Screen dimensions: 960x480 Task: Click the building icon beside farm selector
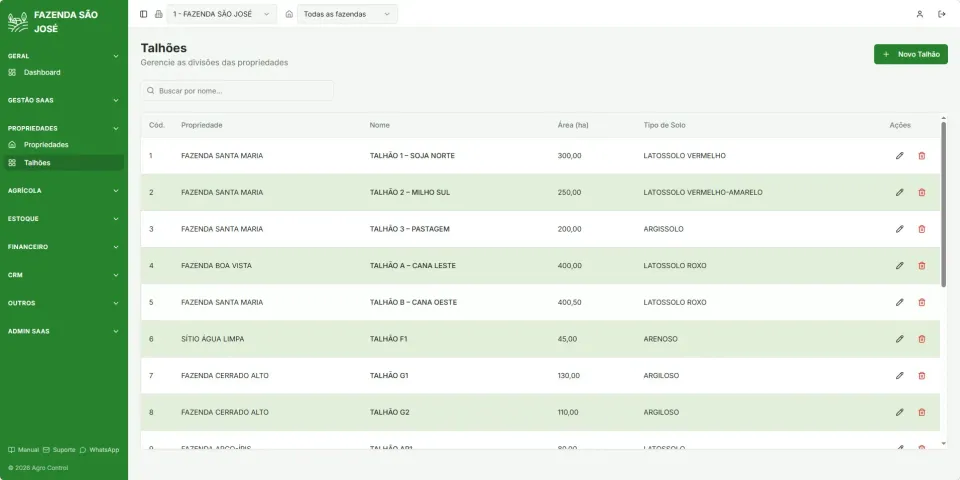159,14
